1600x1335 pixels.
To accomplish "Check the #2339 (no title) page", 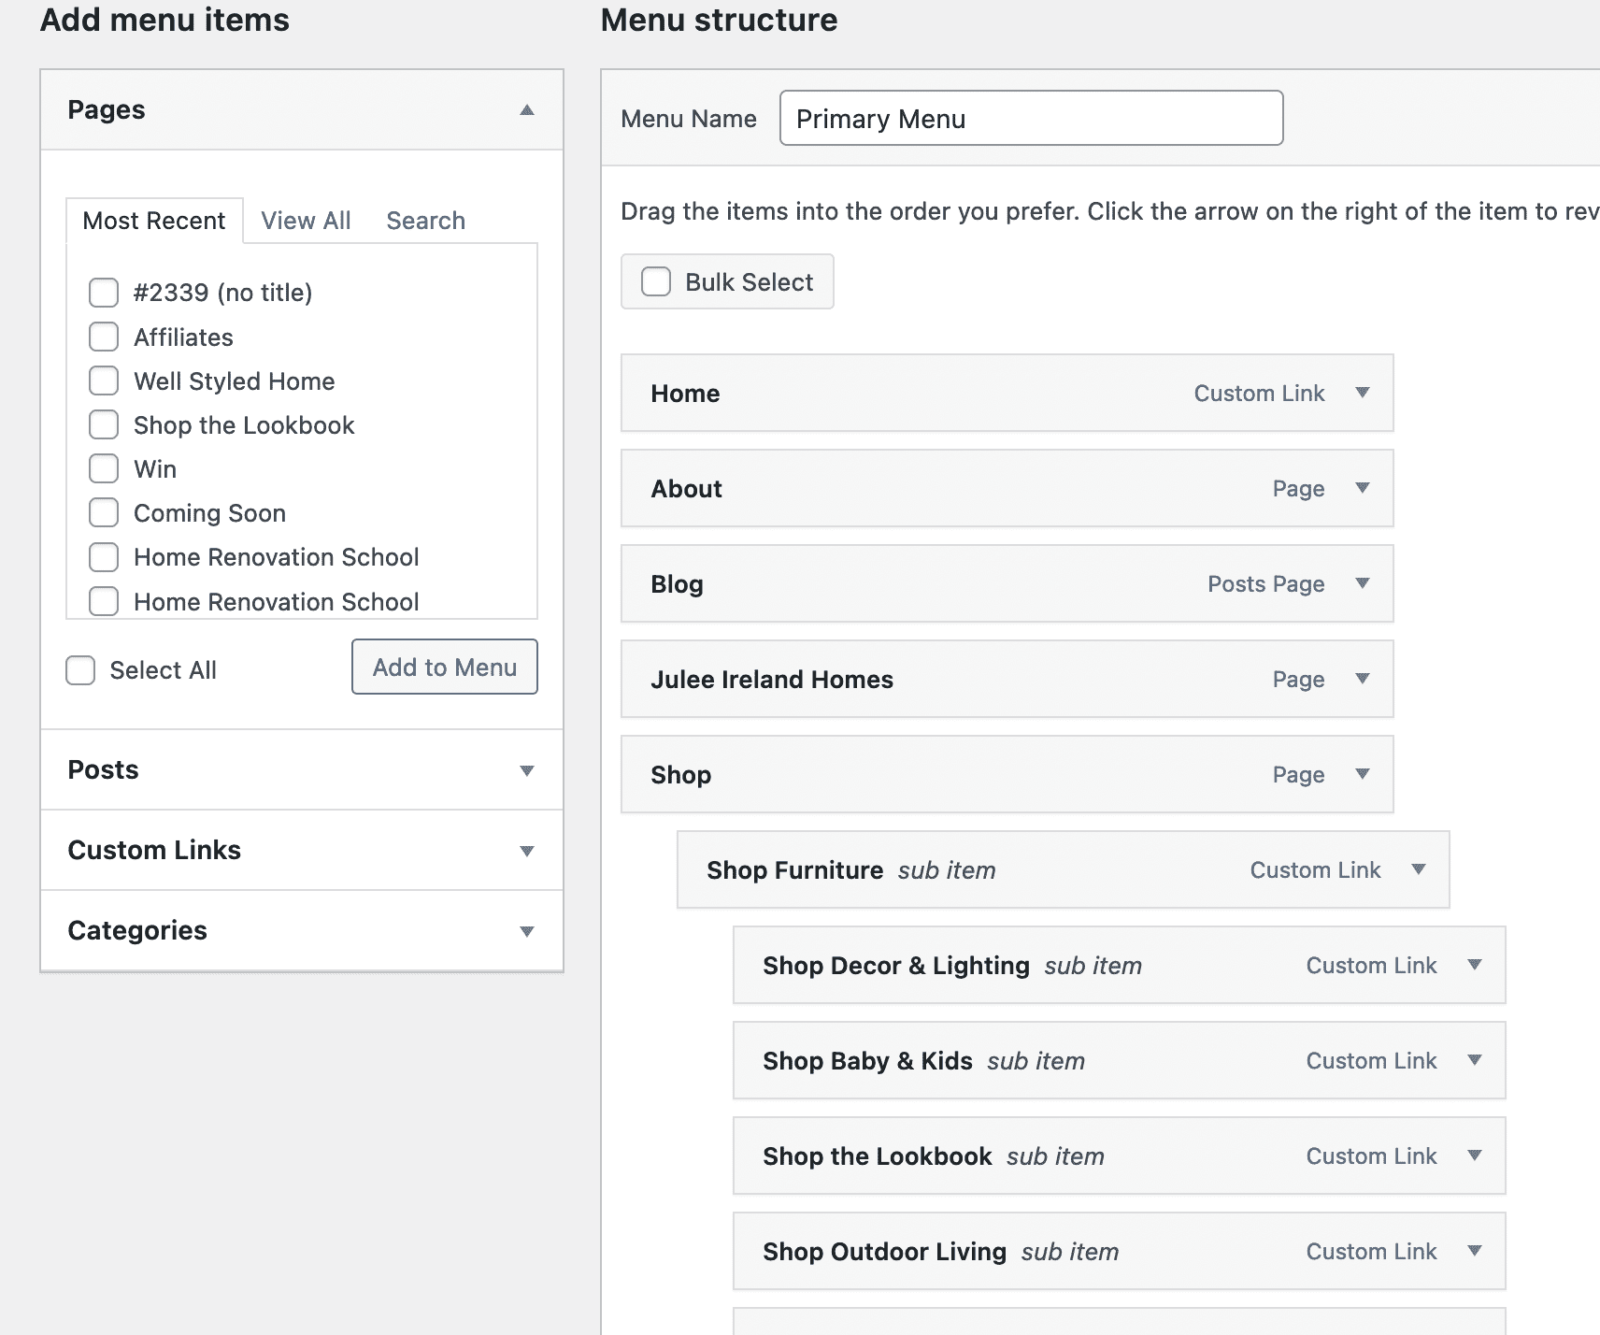I will tap(104, 292).
